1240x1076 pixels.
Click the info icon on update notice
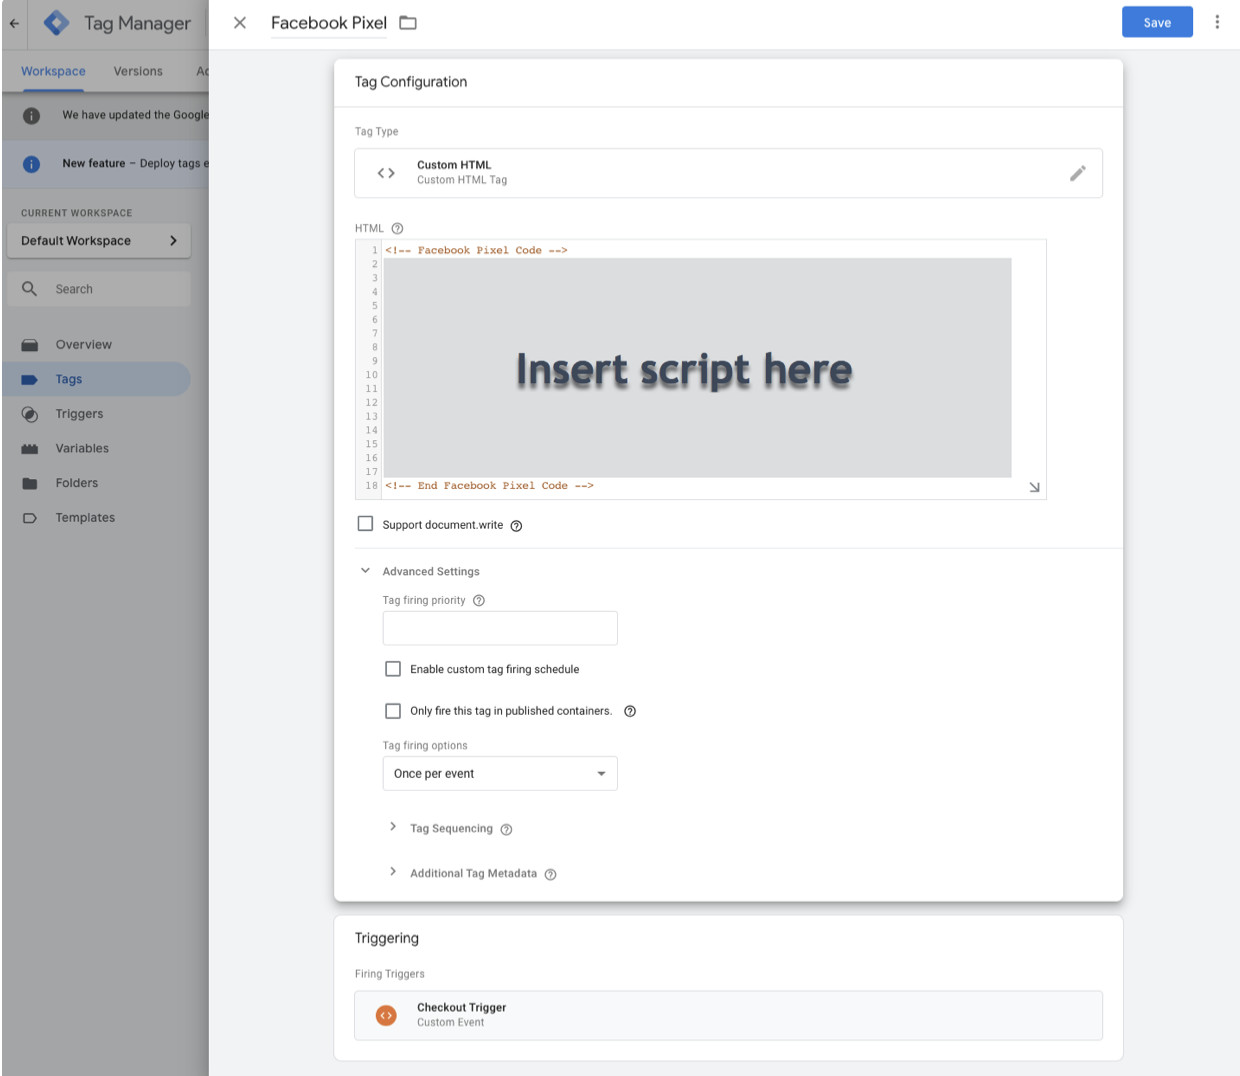click(31, 116)
